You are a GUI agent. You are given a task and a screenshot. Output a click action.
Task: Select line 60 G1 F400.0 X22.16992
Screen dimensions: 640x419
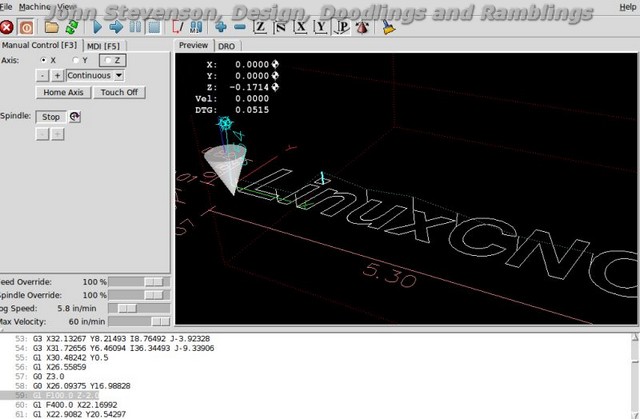tap(67, 405)
